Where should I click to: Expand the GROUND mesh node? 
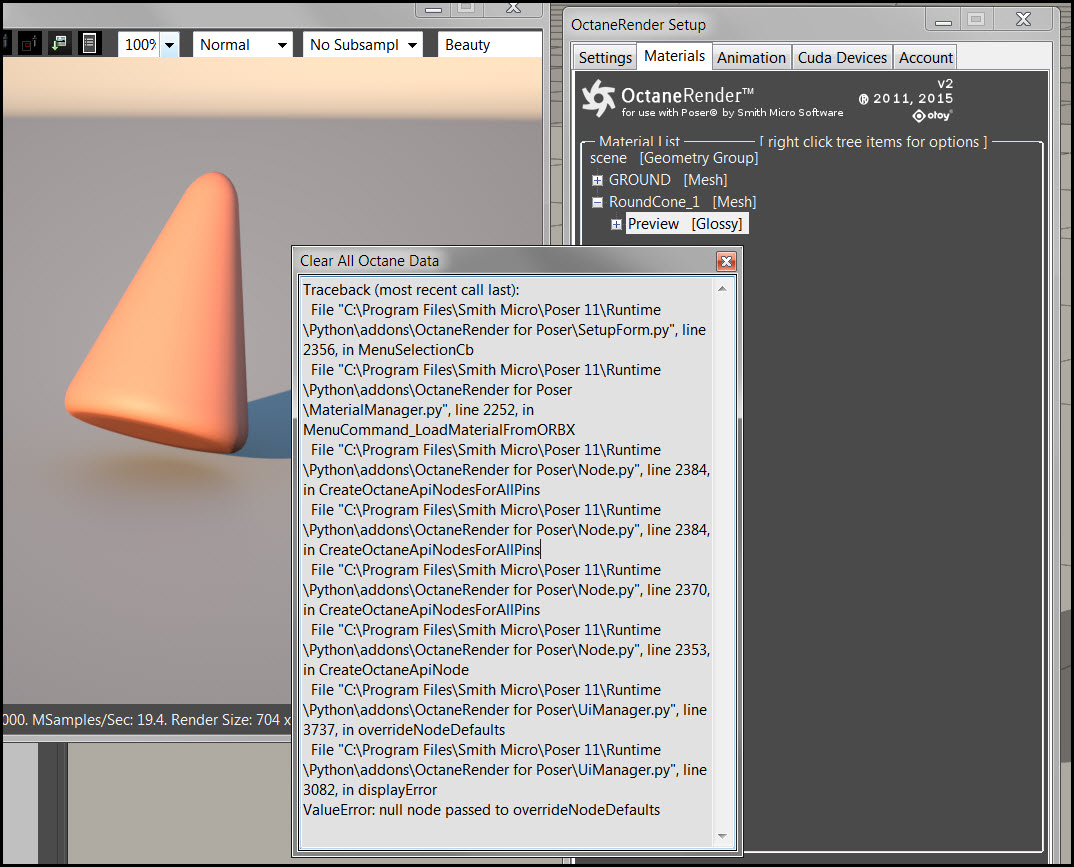tap(597, 180)
